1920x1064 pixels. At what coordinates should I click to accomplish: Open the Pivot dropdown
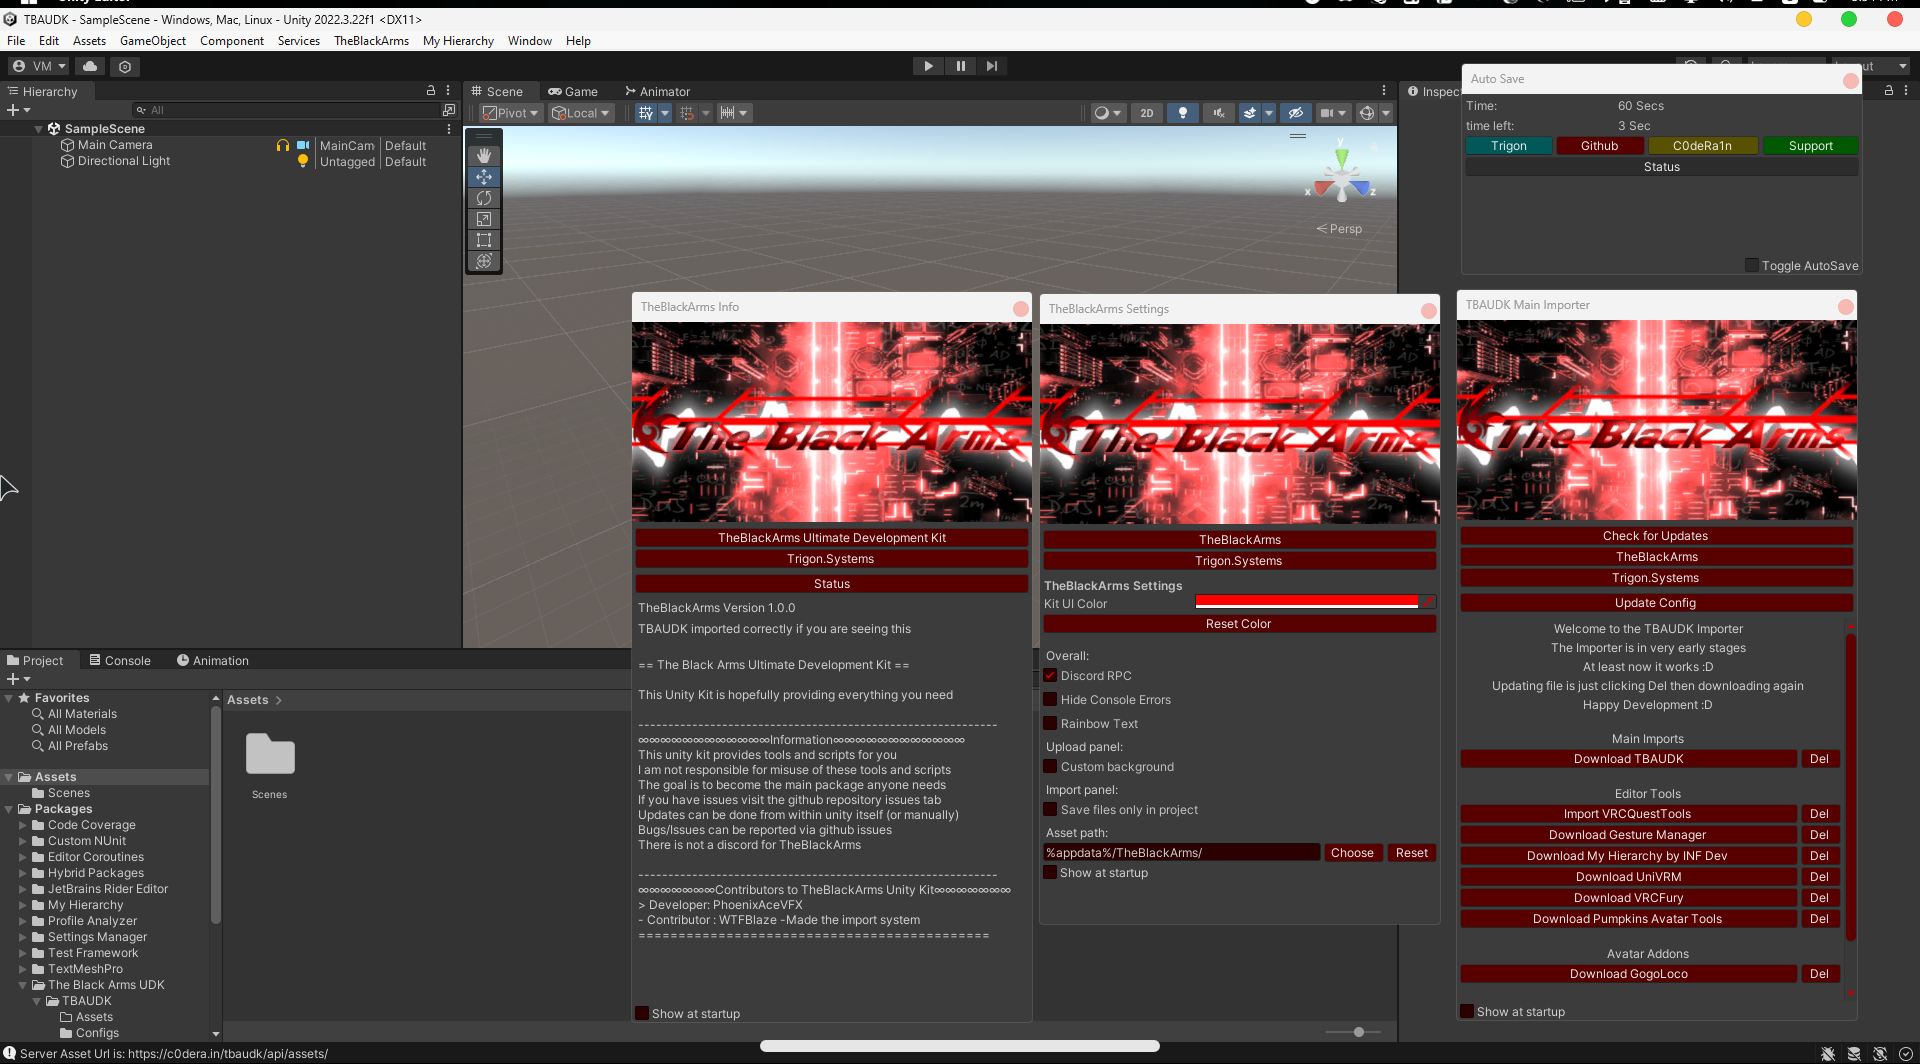click(x=511, y=113)
